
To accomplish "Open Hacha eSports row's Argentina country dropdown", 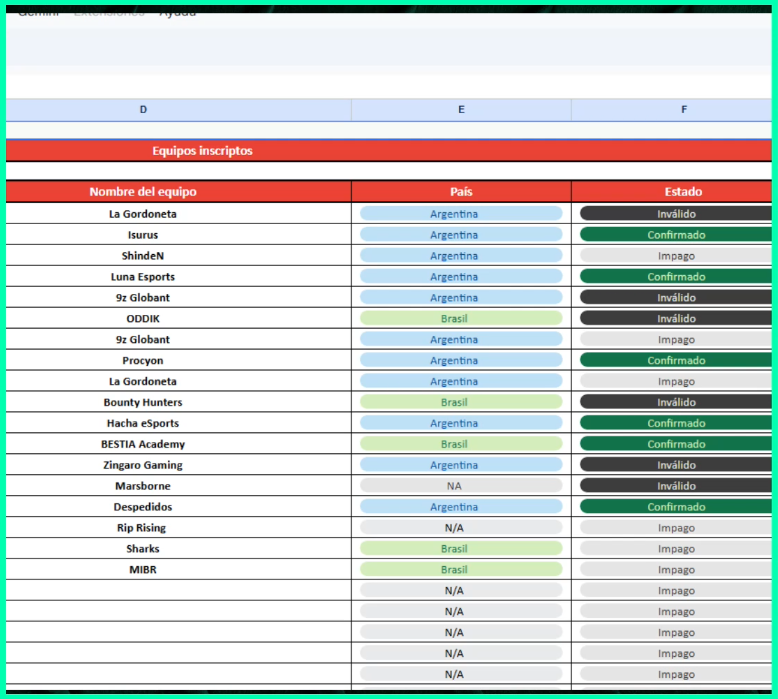I will click(x=461, y=423).
